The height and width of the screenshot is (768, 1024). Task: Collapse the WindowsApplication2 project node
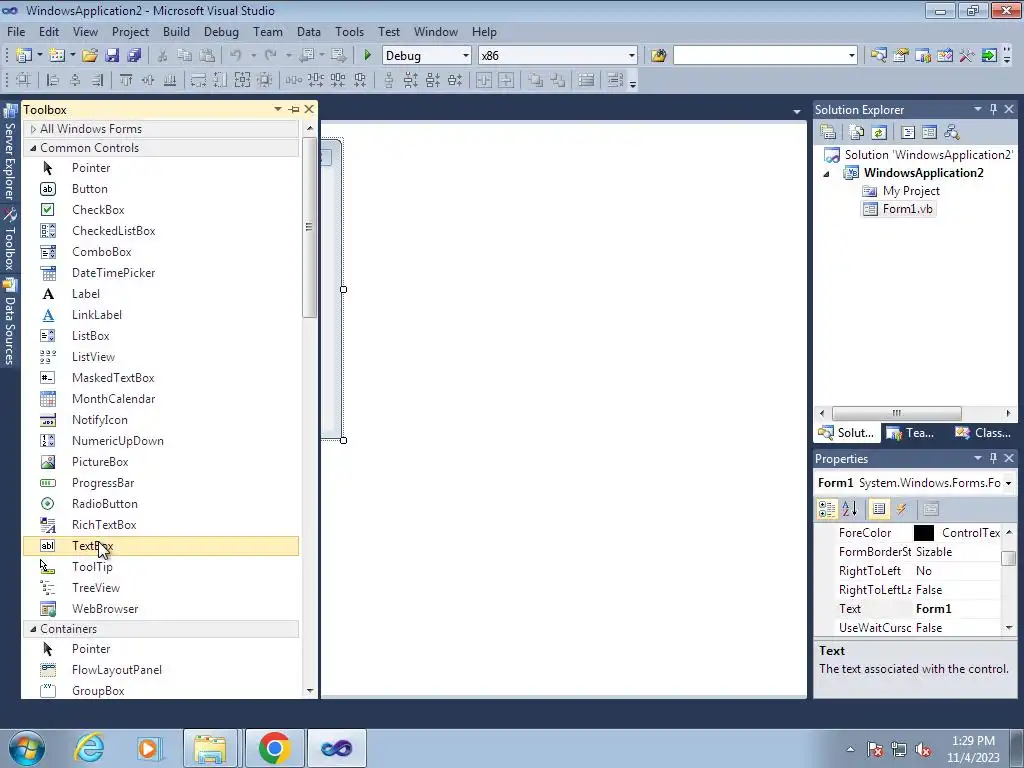point(826,174)
